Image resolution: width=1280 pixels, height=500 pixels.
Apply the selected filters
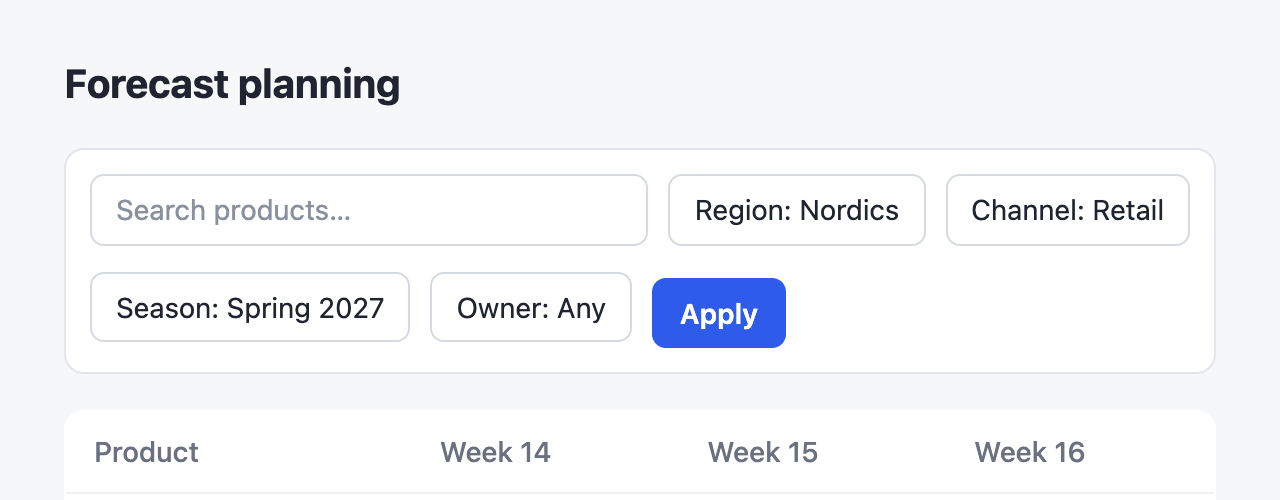[719, 313]
